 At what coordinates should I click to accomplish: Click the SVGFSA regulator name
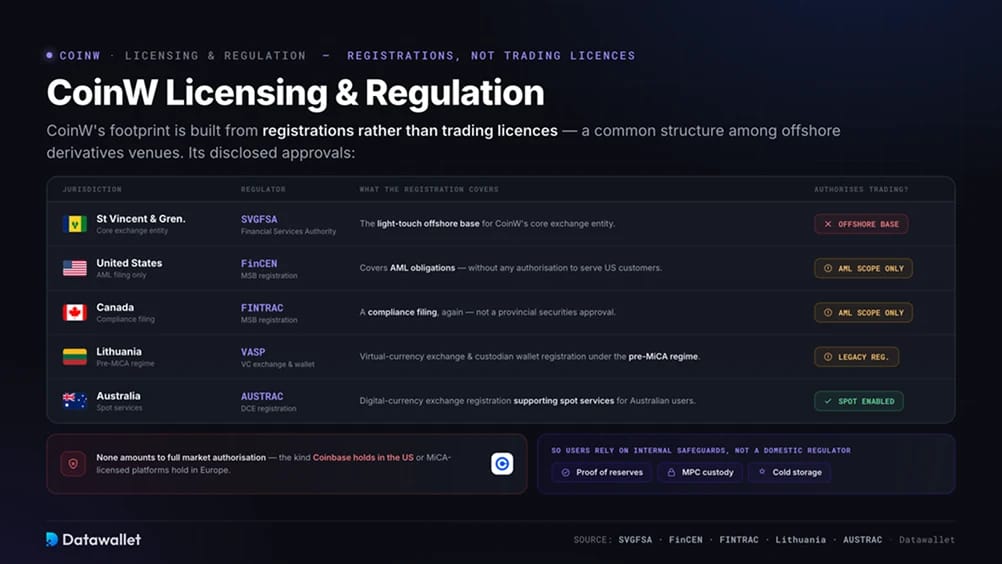(259, 219)
